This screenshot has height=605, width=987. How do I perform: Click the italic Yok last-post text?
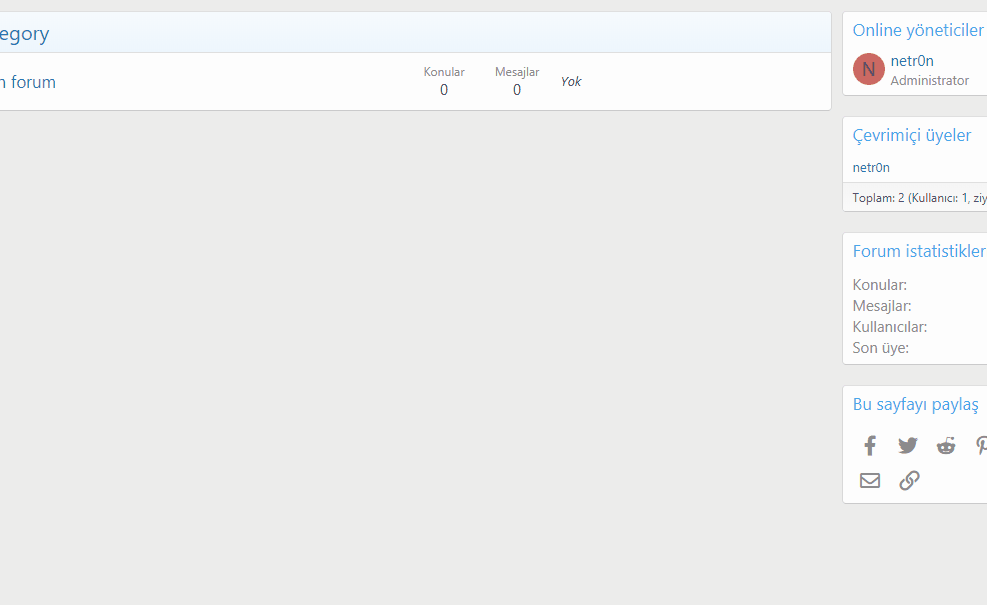click(571, 81)
